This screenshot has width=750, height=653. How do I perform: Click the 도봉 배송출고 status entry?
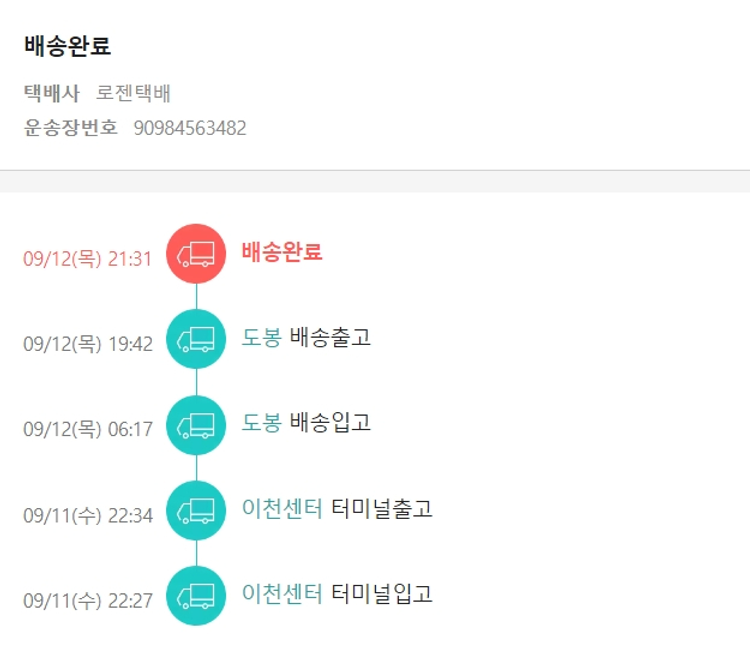[x=306, y=337]
